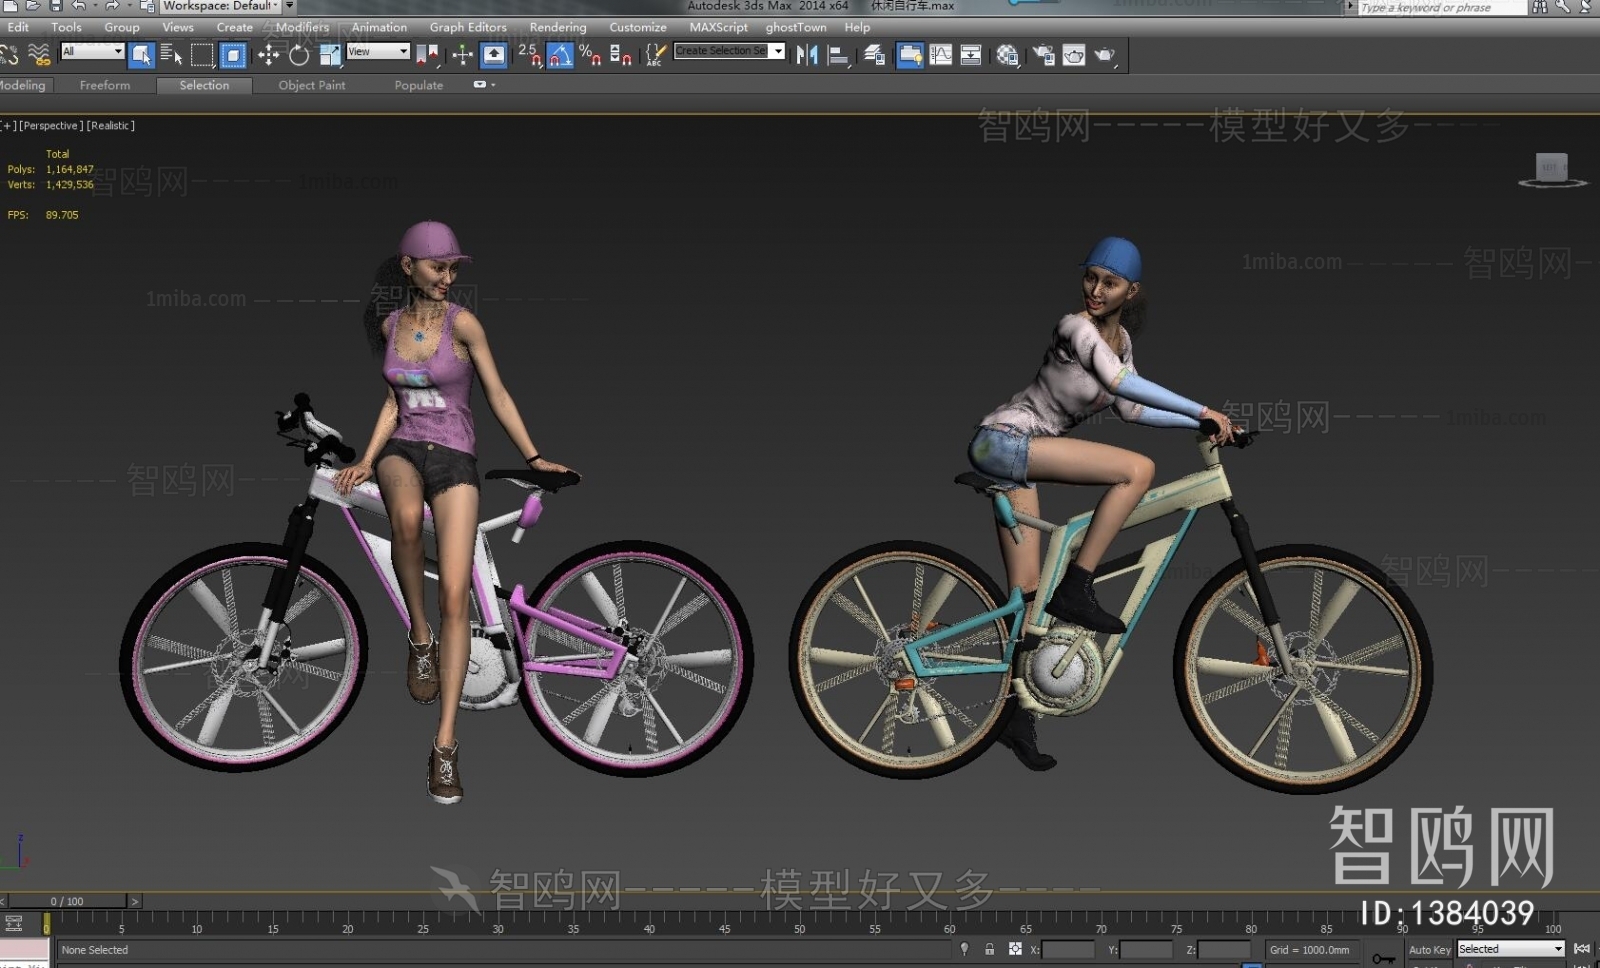Open the Modifiers menu
This screenshot has height=968, width=1600.
tap(302, 27)
